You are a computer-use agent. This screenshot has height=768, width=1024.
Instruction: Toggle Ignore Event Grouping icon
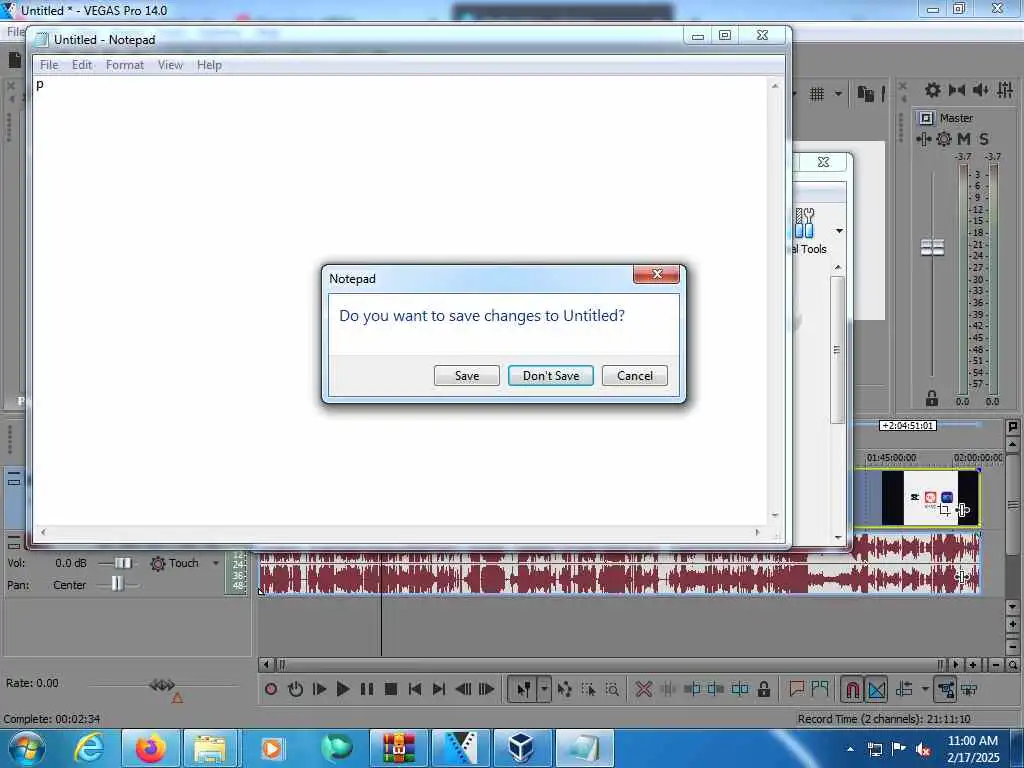[x=969, y=689]
